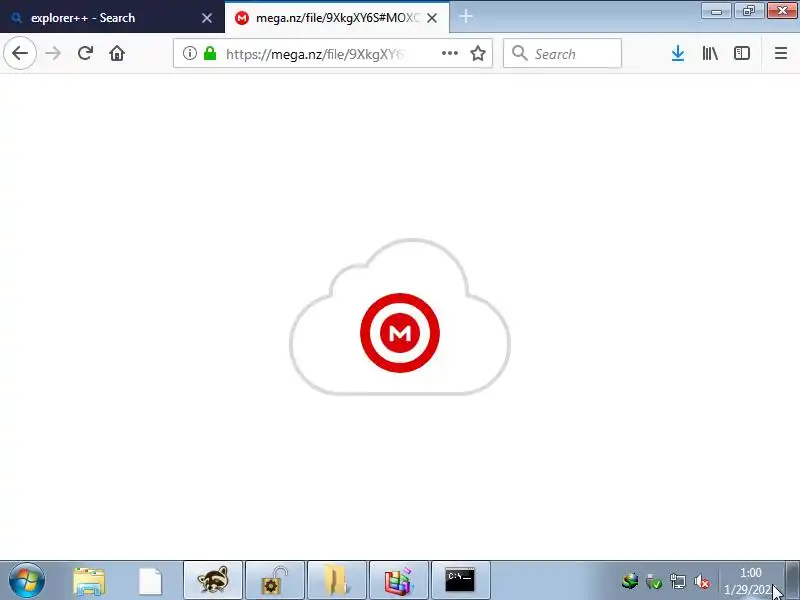Image resolution: width=800 pixels, height=600 pixels.
Task: Reload the current mega.nz page
Action: 85,53
